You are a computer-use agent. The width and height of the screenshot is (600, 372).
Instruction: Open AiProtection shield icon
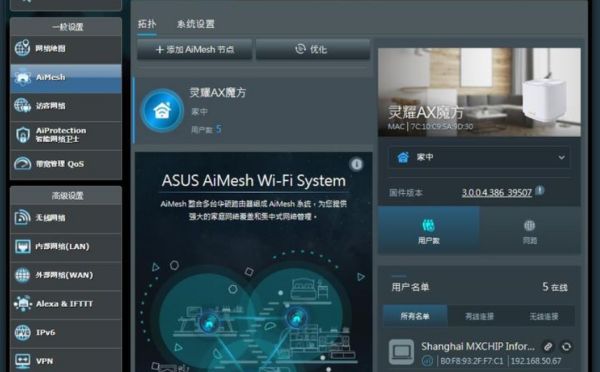click(22, 135)
